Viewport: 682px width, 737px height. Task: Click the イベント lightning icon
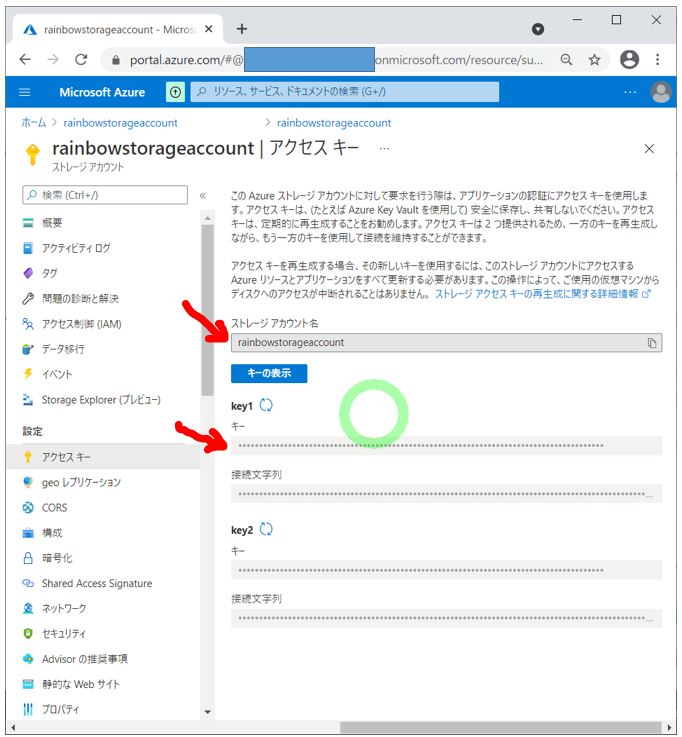pyautogui.click(x=28, y=374)
